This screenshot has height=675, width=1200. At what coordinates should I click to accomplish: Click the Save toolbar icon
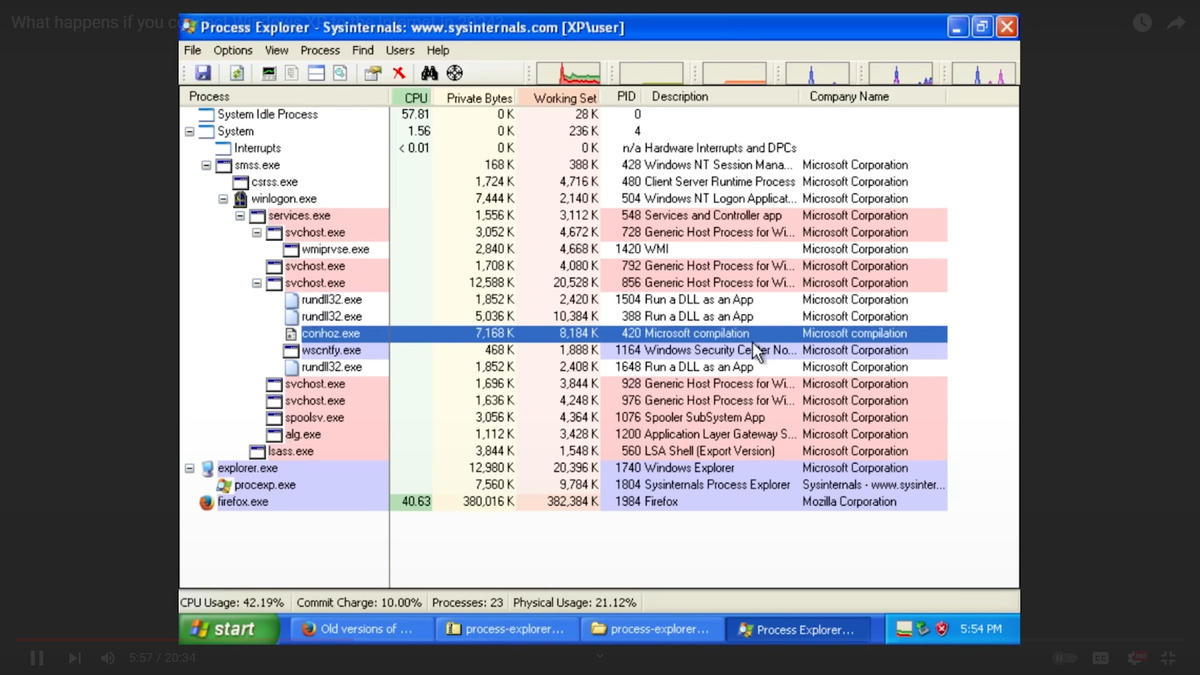203,73
